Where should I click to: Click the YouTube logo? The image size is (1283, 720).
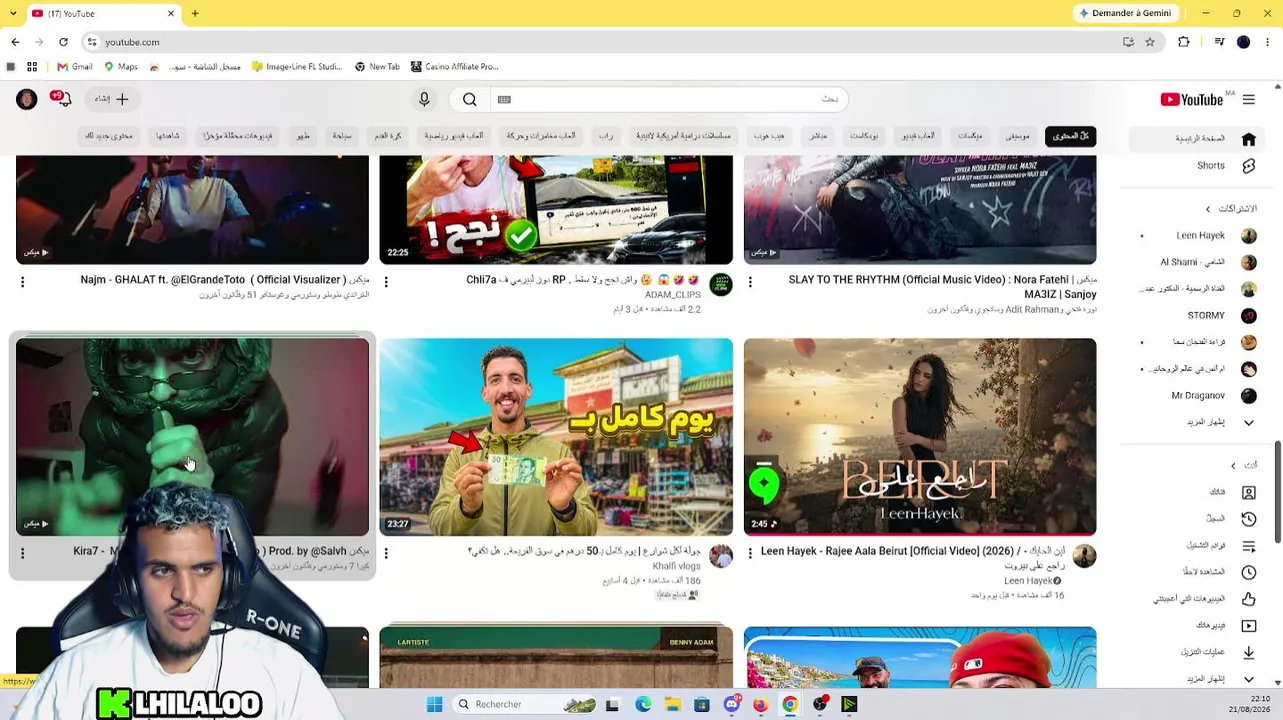coord(1192,99)
